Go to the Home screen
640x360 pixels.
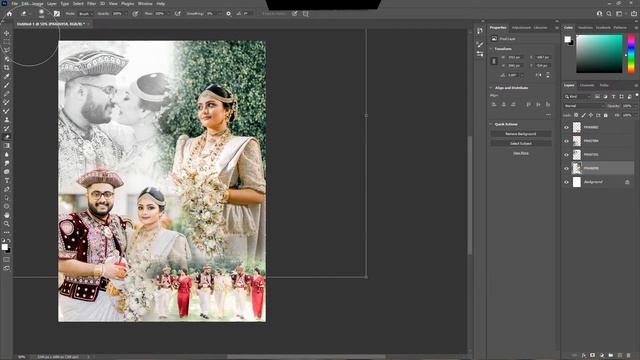pyautogui.click(x=9, y=13)
